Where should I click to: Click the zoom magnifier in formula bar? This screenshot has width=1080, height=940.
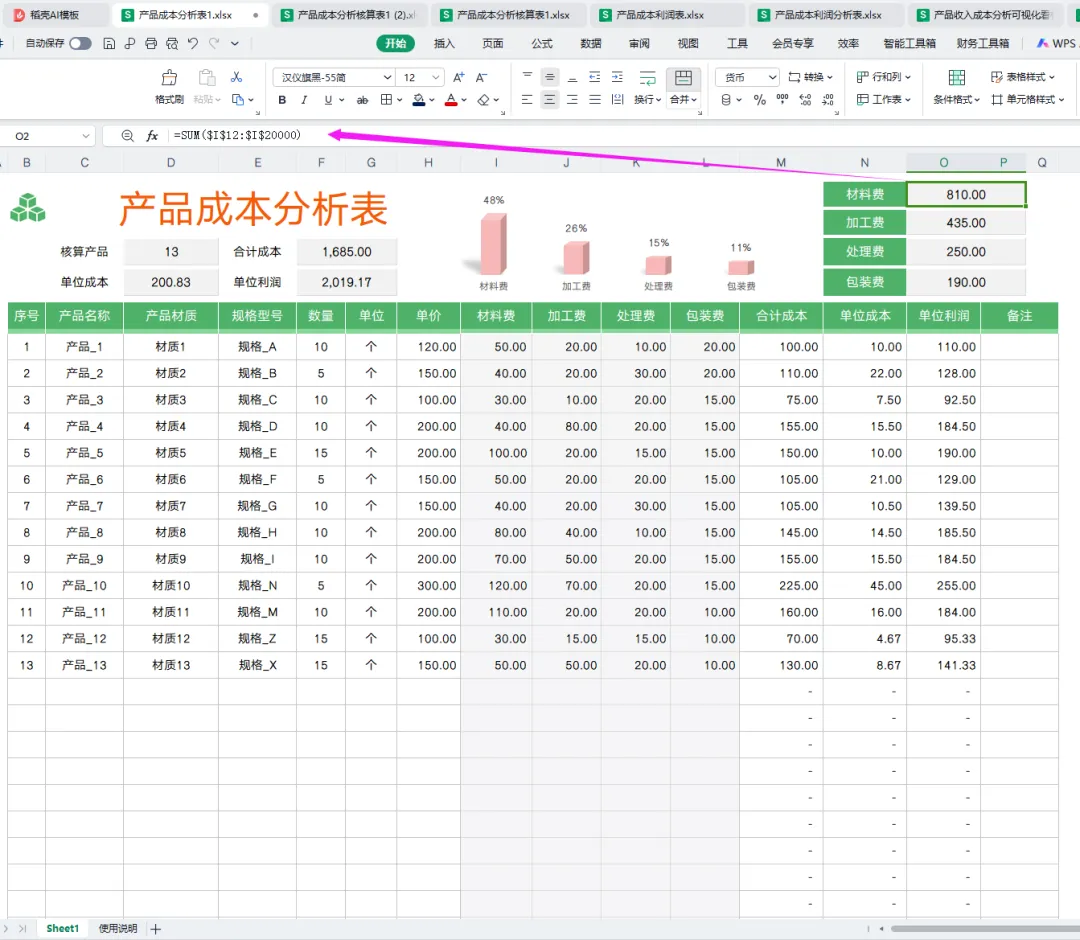click(127, 136)
